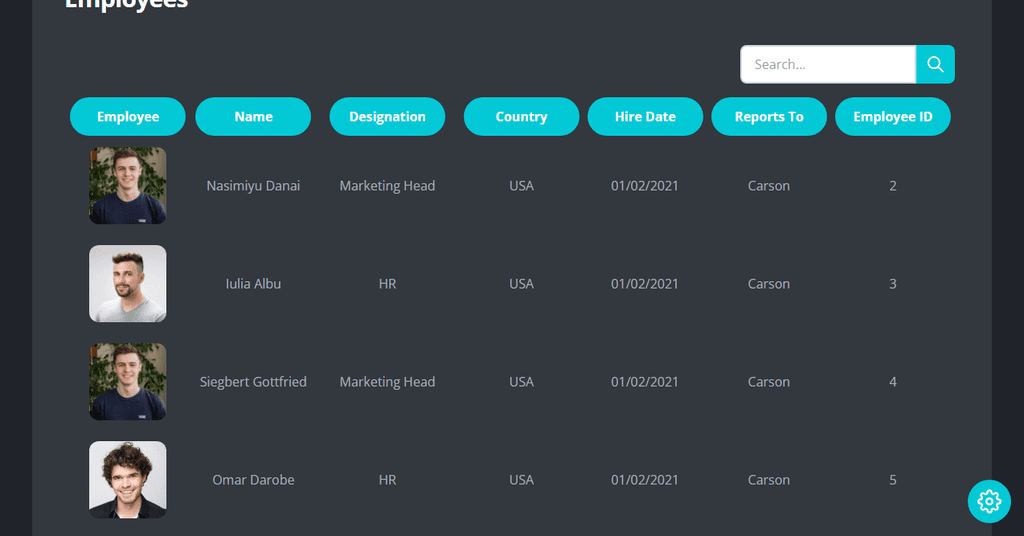Click Carson in Siegbert Gottfried's row
Image resolution: width=1024 pixels, height=536 pixels.
click(769, 382)
